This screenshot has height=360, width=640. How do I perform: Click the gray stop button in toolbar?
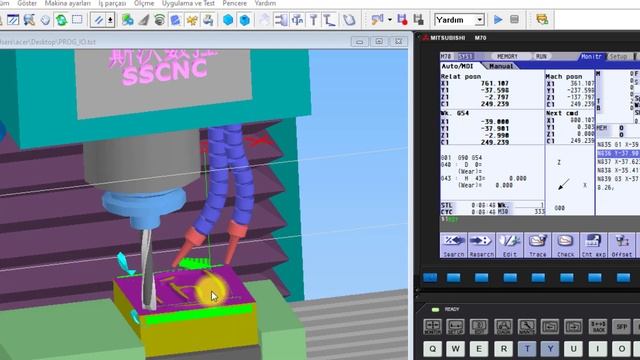point(514,20)
